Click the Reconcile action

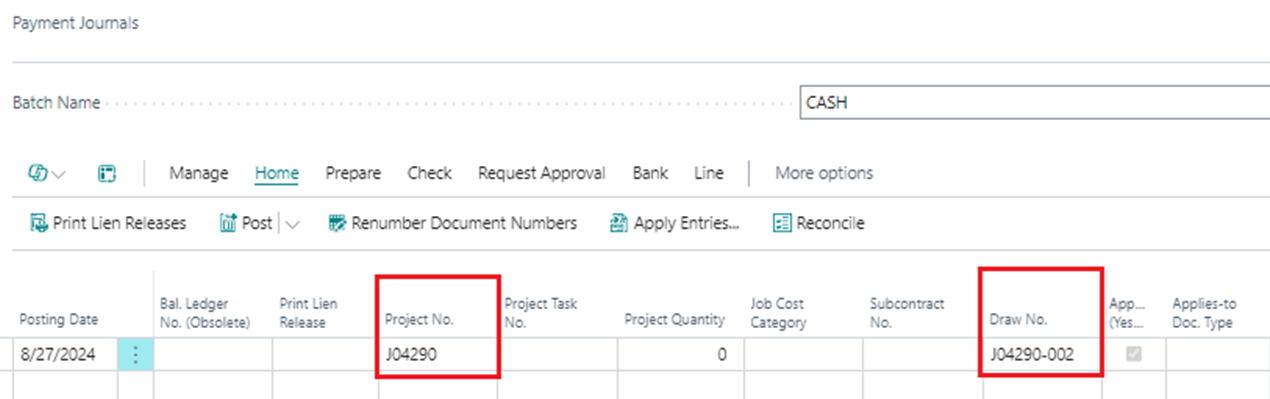818,223
